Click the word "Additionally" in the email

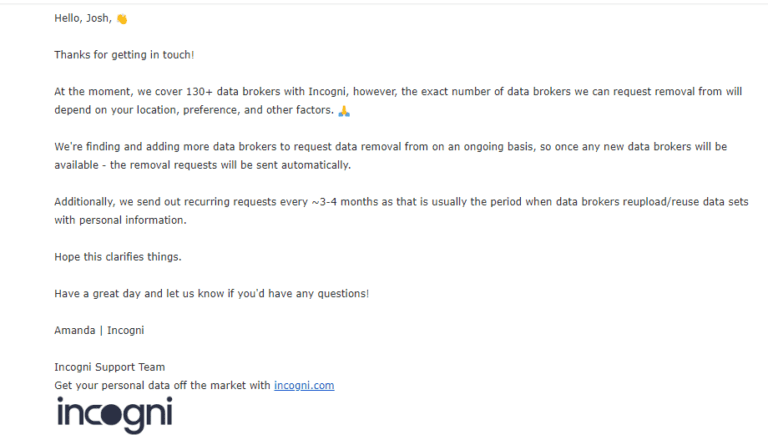point(86,201)
